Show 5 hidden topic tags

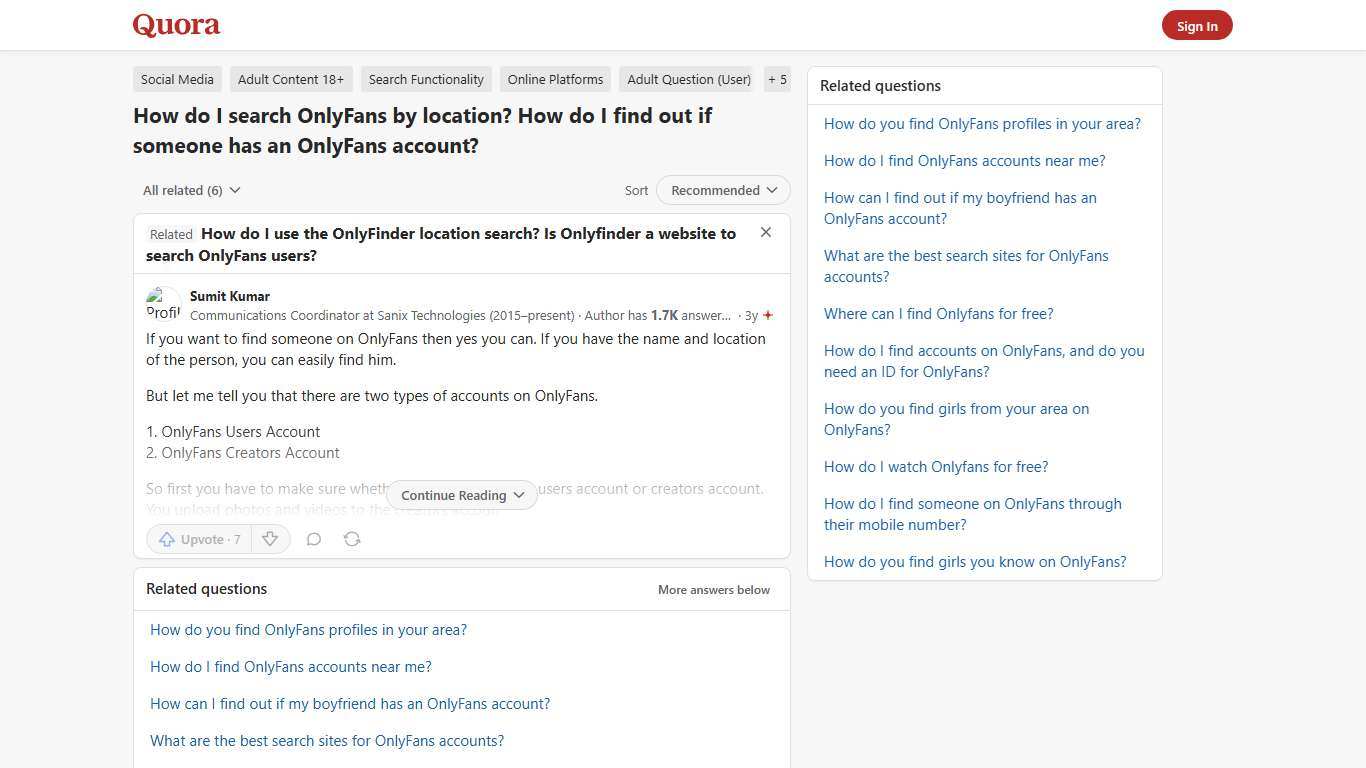click(x=777, y=79)
